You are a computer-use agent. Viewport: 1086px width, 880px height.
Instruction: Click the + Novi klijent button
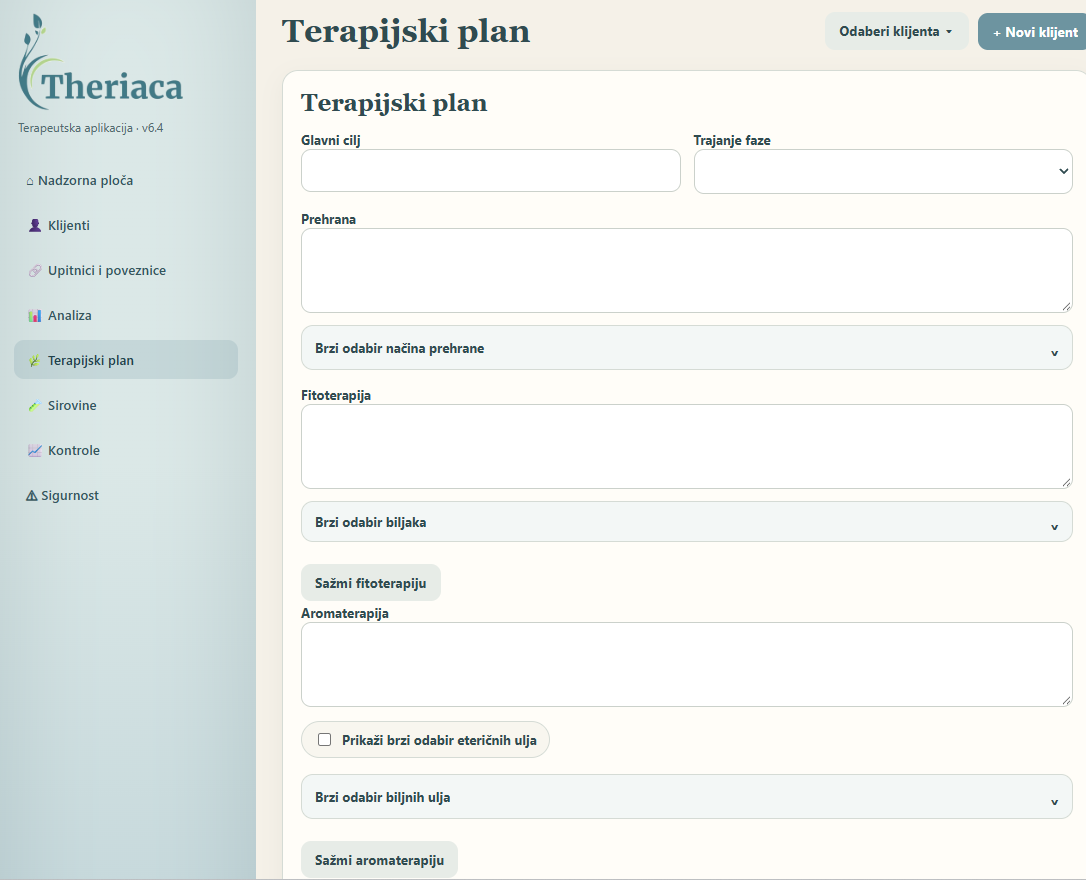tap(1032, 32)
